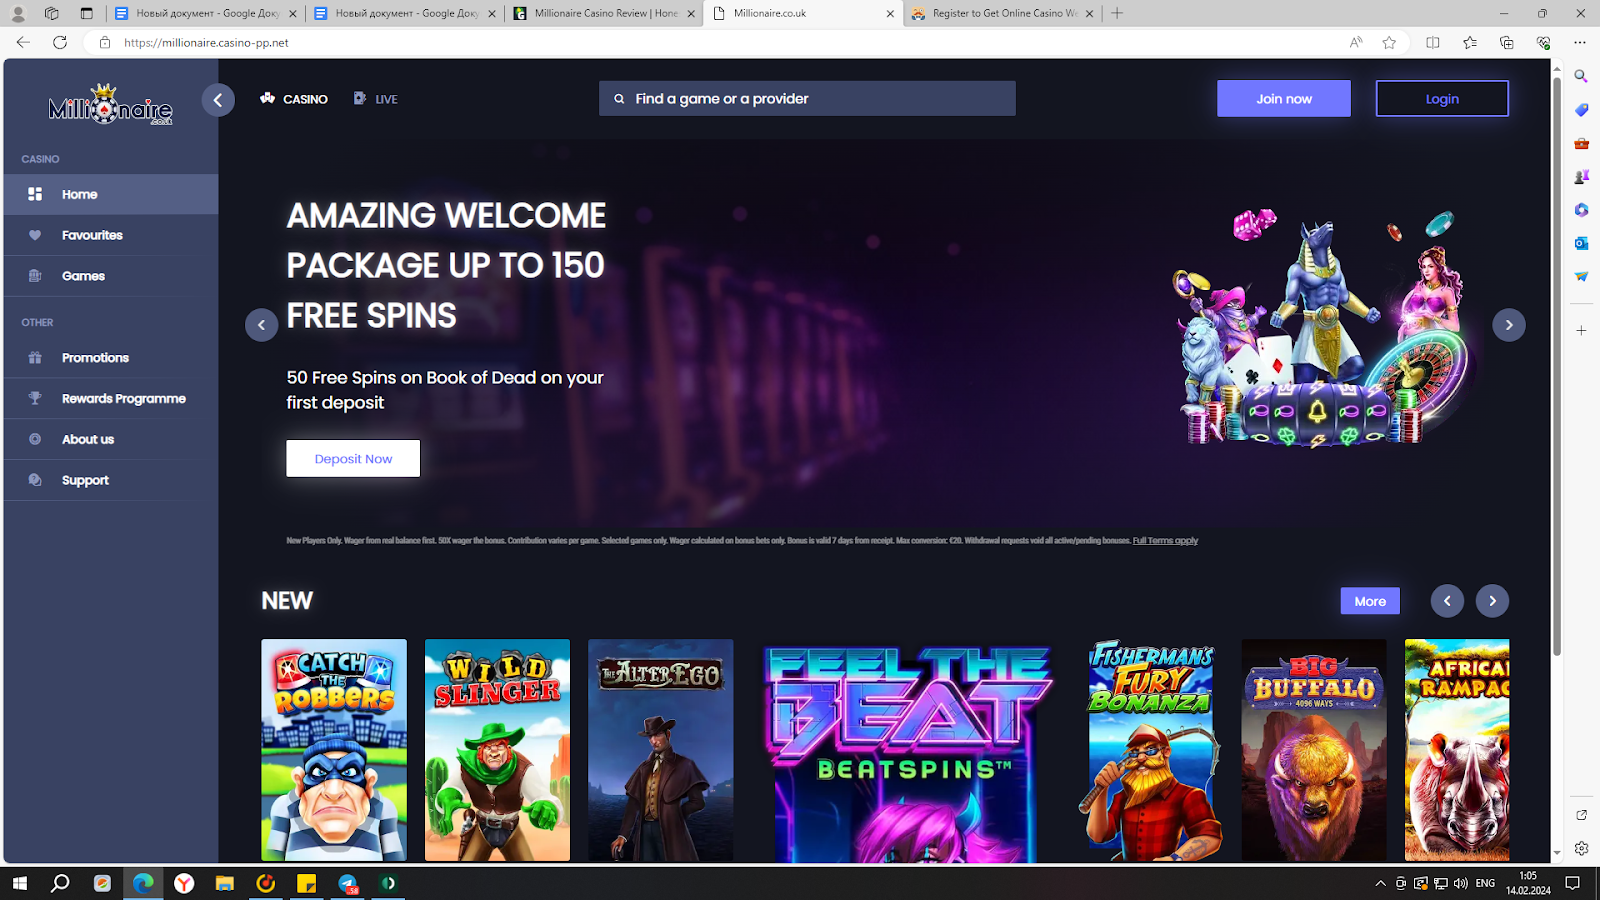This screenshot has height=900, width=1600.
Task: Open the African Rampage game
Action: (x=1457, y=750)
